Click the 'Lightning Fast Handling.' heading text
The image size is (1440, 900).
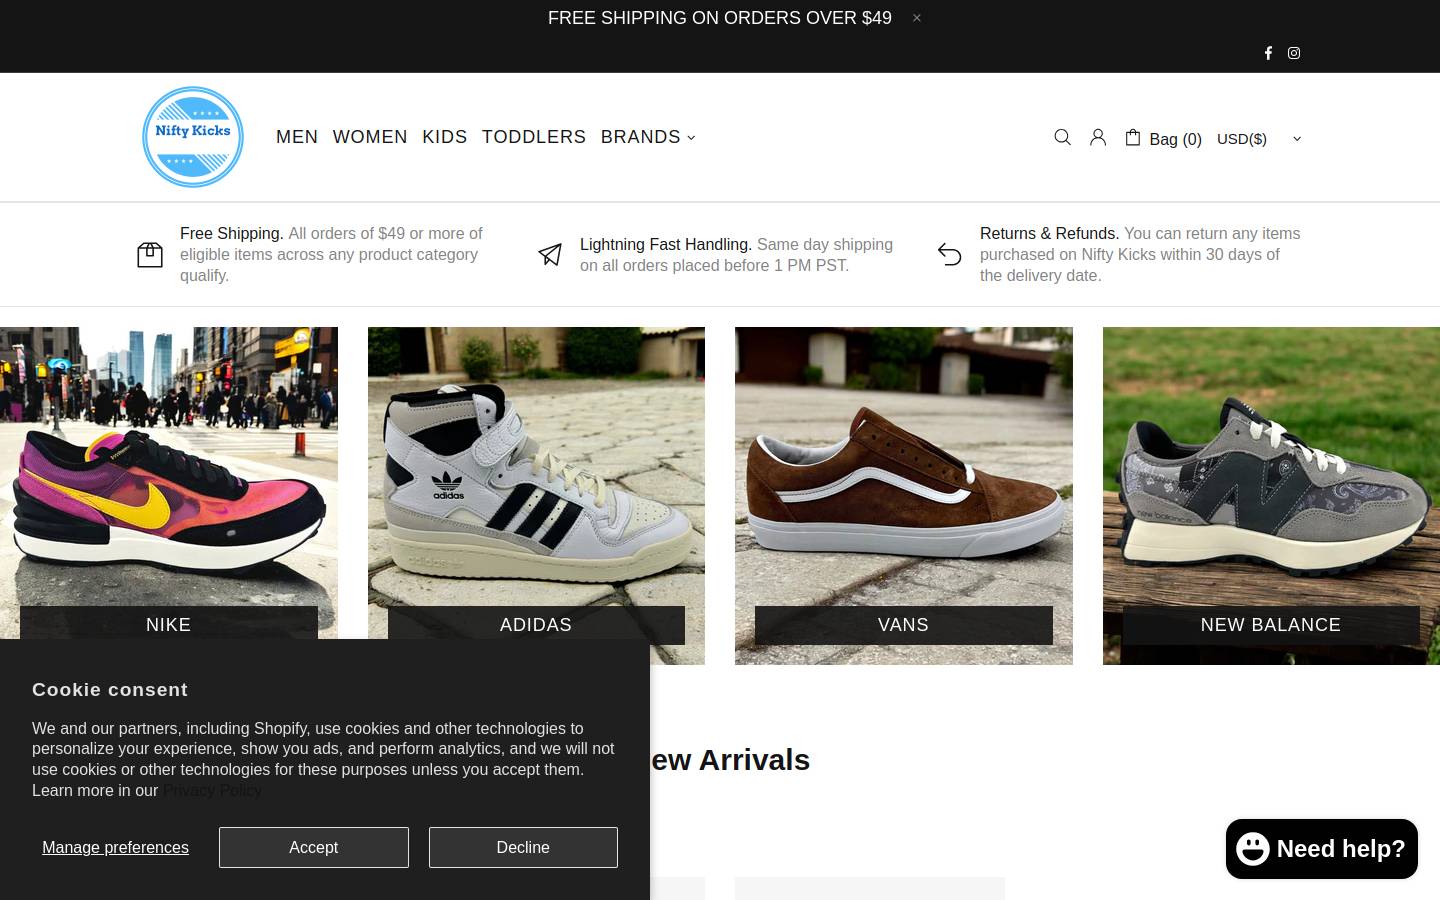coord(666,244)
